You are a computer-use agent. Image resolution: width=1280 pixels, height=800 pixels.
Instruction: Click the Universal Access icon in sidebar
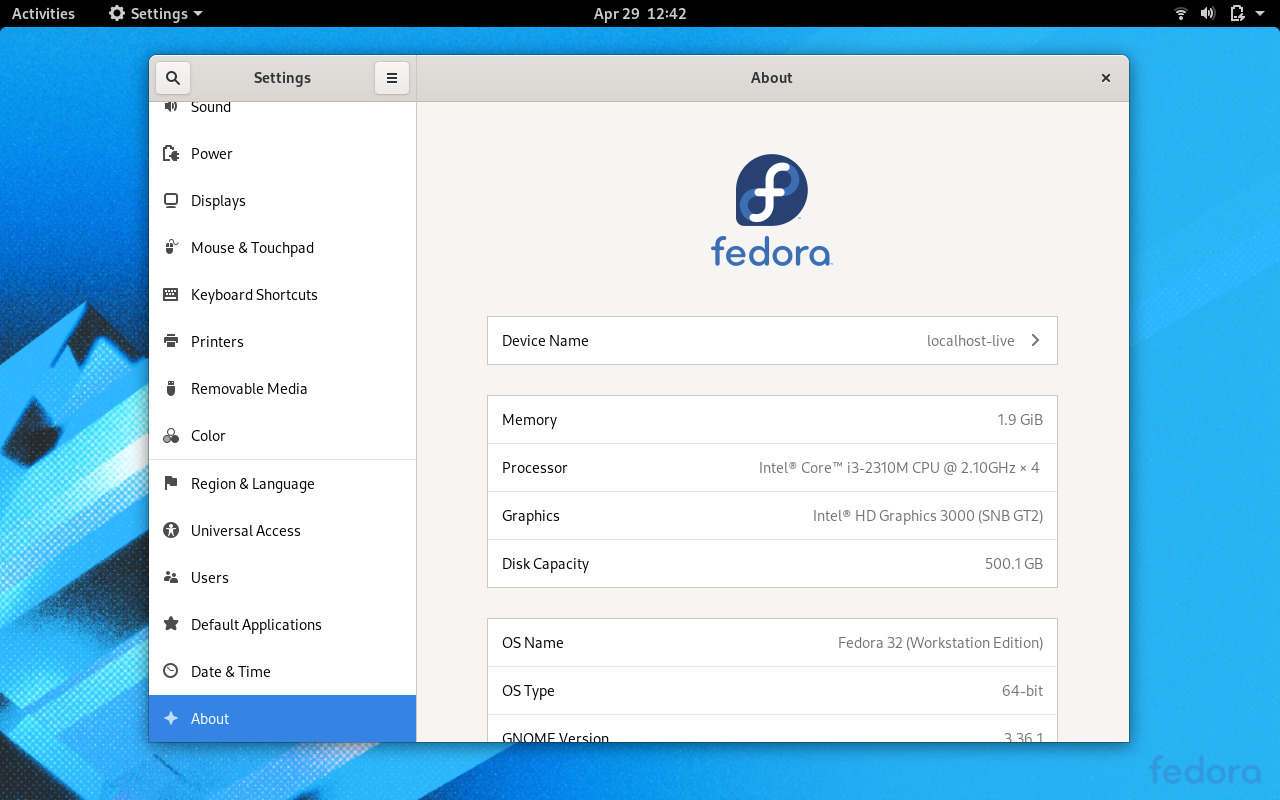(171, 531)
